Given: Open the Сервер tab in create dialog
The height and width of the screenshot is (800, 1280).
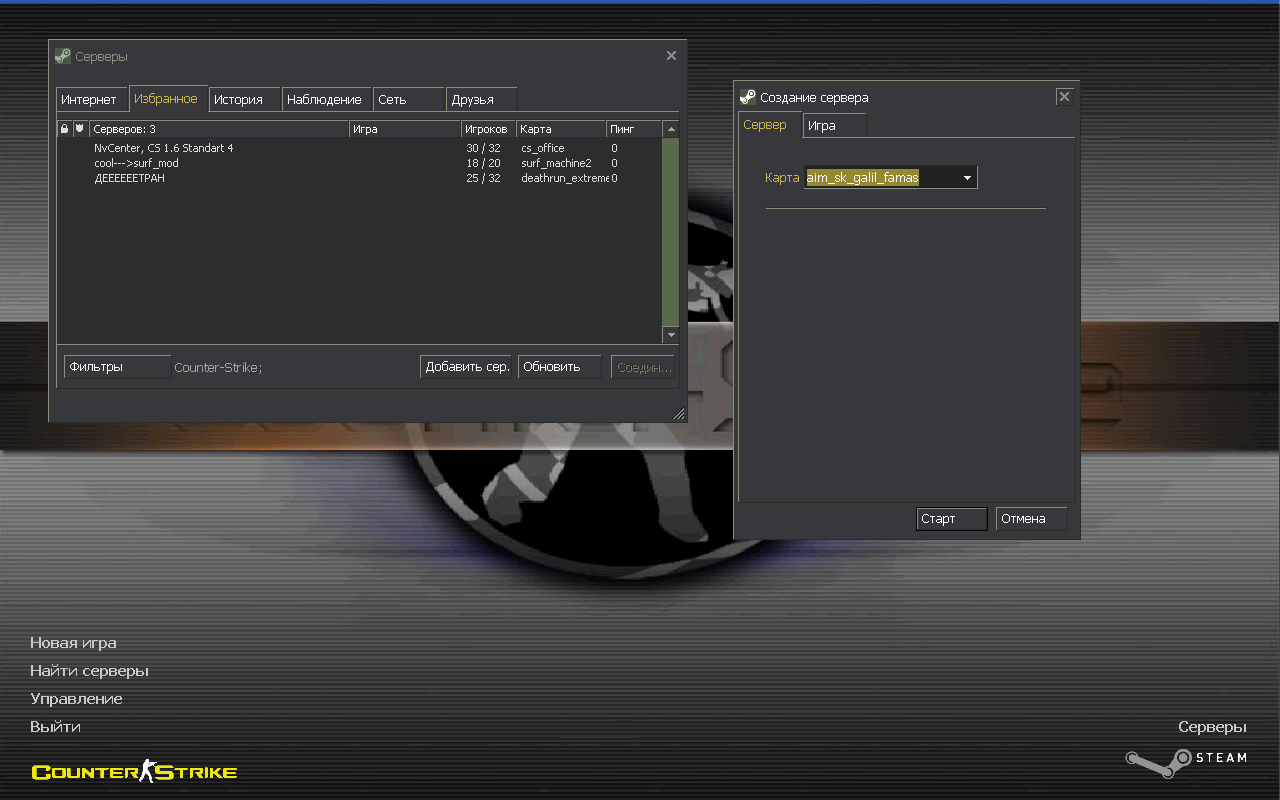Looking at the screenshot, I should point(770,125).
